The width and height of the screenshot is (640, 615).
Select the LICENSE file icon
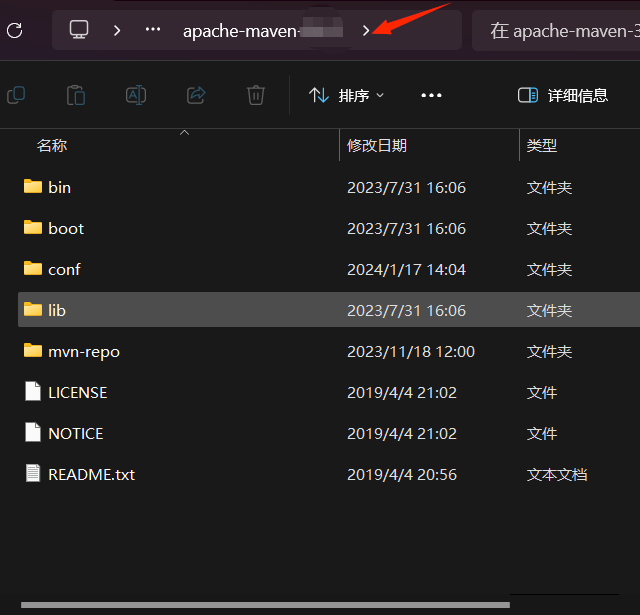pos(33,391)
